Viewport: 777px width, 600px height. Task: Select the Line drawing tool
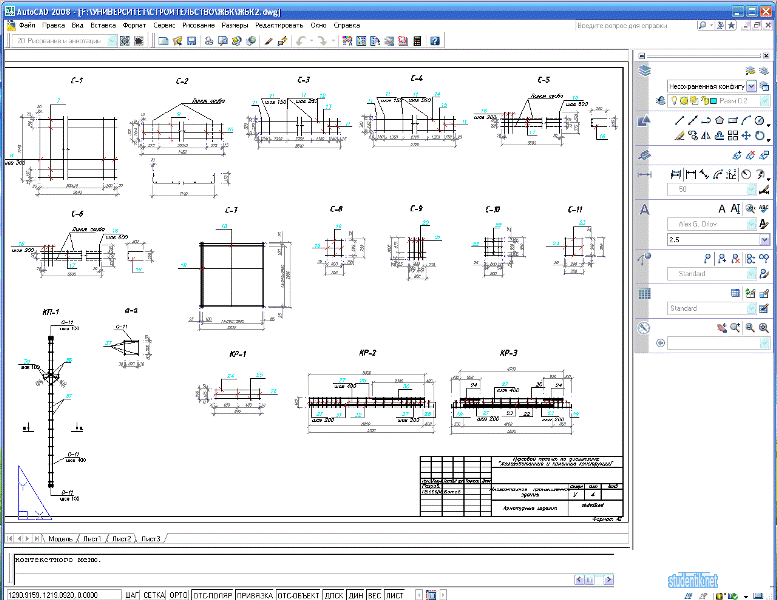[x=680, y=120]
